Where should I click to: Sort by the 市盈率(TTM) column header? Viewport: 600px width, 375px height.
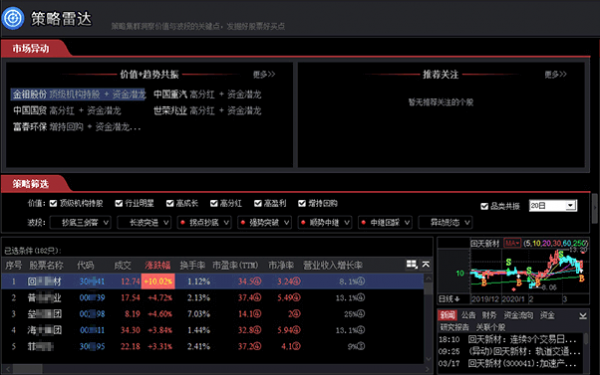[x=235, y=265]
